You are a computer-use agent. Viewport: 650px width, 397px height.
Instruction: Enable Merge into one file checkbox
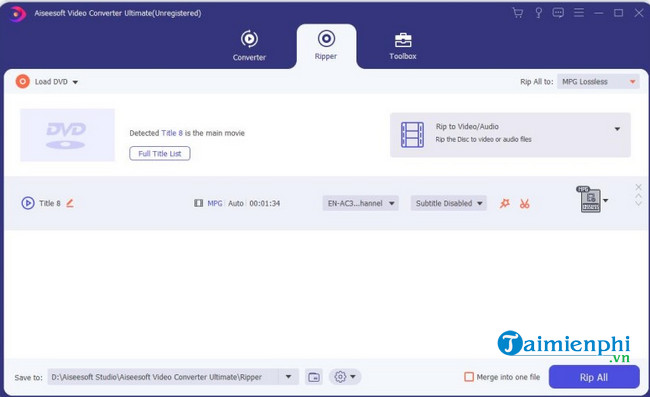(469, 377)
